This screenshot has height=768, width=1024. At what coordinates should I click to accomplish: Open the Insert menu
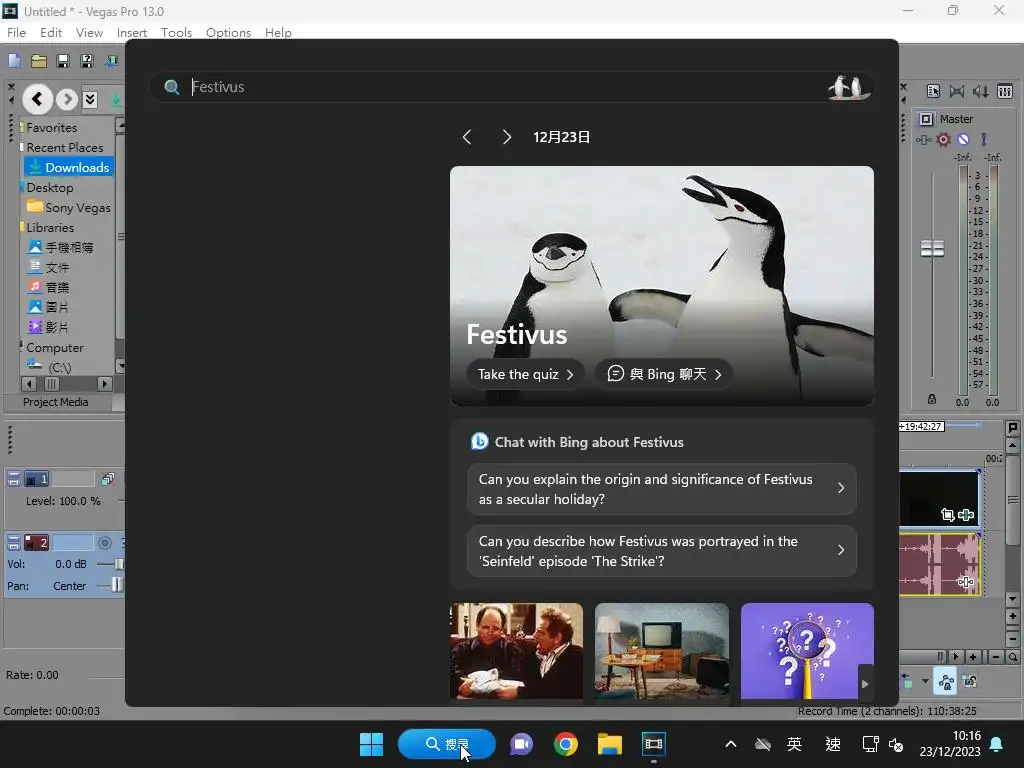pyautogui.click(x=131, y=33)
